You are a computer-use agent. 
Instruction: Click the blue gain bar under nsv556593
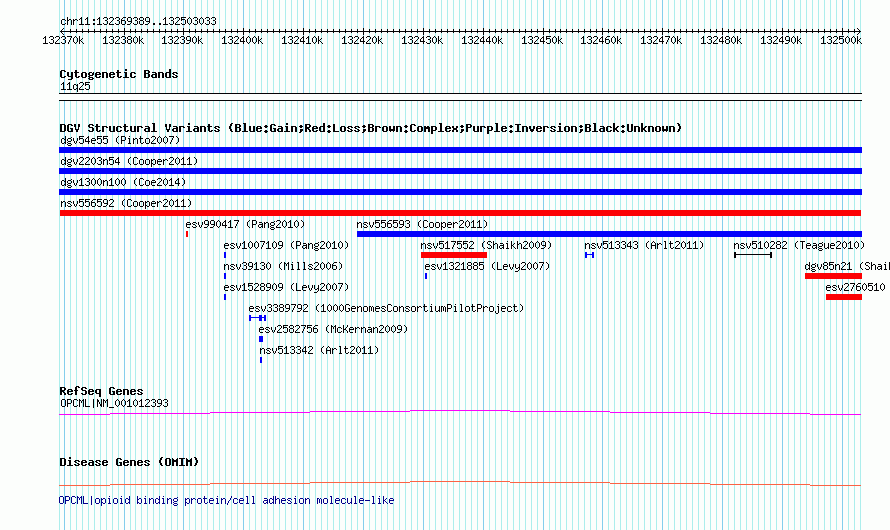point(609,234)
